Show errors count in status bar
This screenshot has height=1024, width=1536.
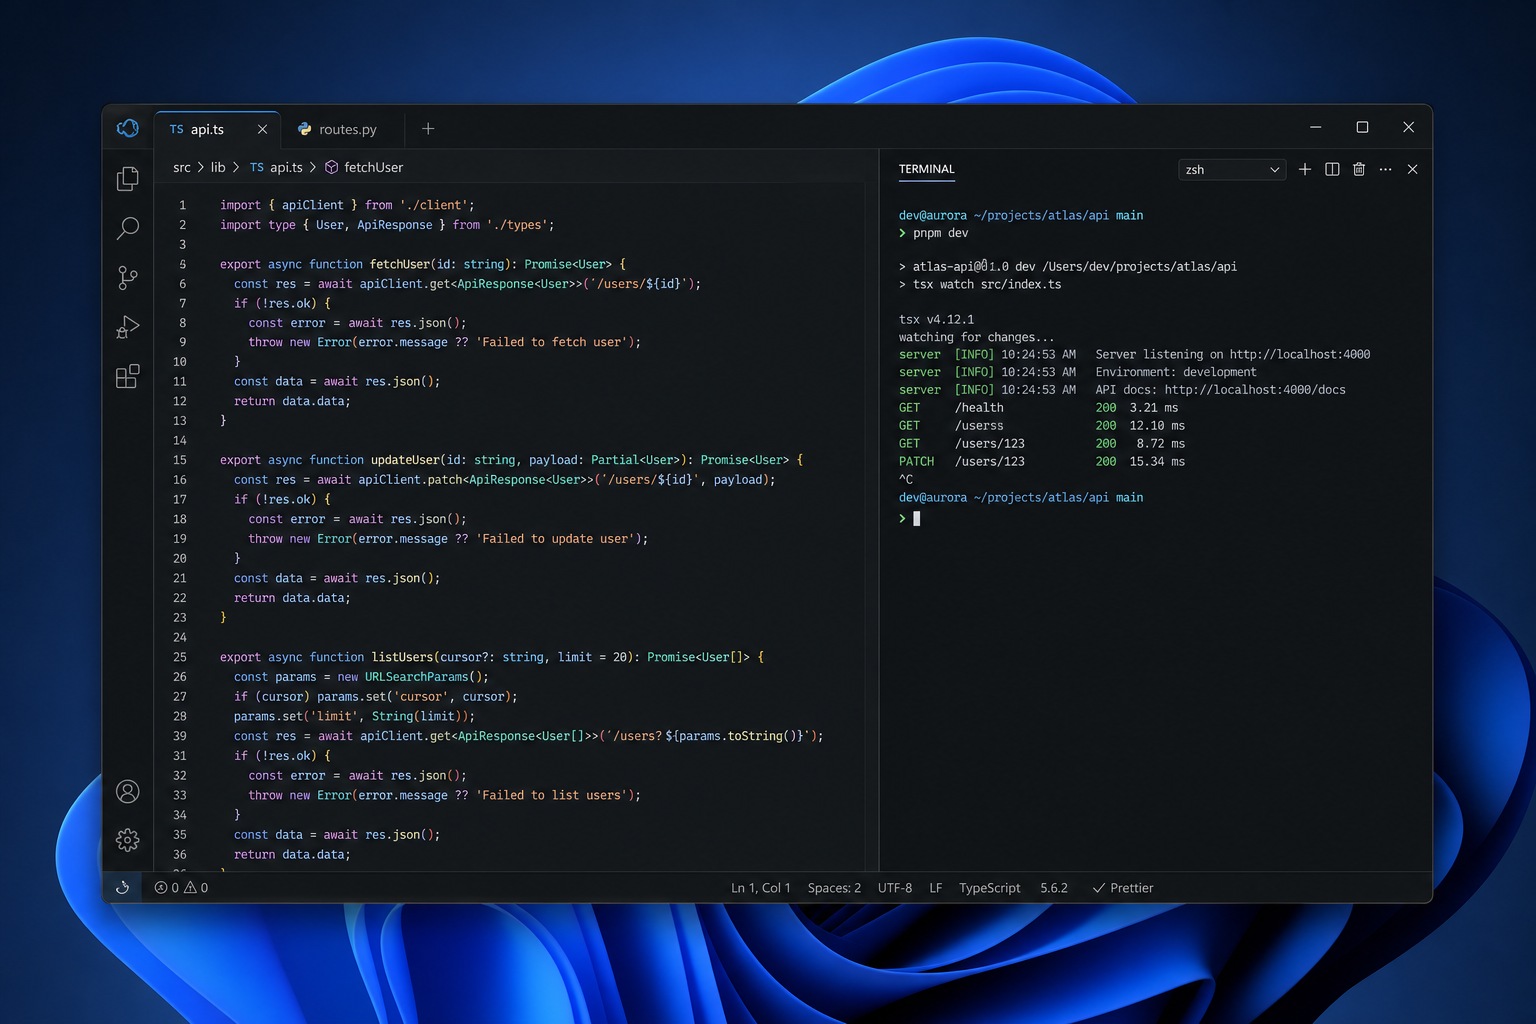(x=167, y=888)
